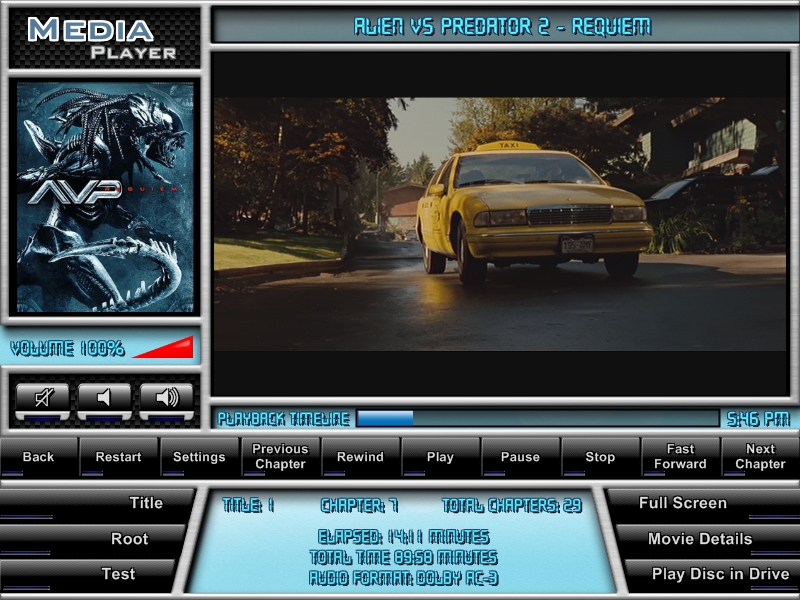Click the playback timeline progress bar
Viewport: 800px width, 600px height.
tap(538, 418)
